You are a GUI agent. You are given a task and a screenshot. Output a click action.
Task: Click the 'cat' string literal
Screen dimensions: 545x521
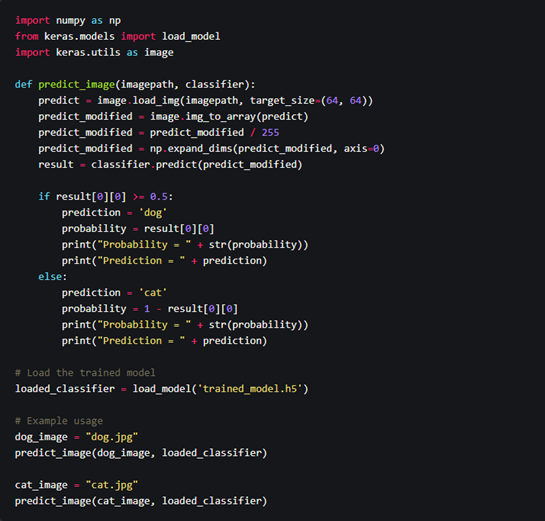(153, 293)
